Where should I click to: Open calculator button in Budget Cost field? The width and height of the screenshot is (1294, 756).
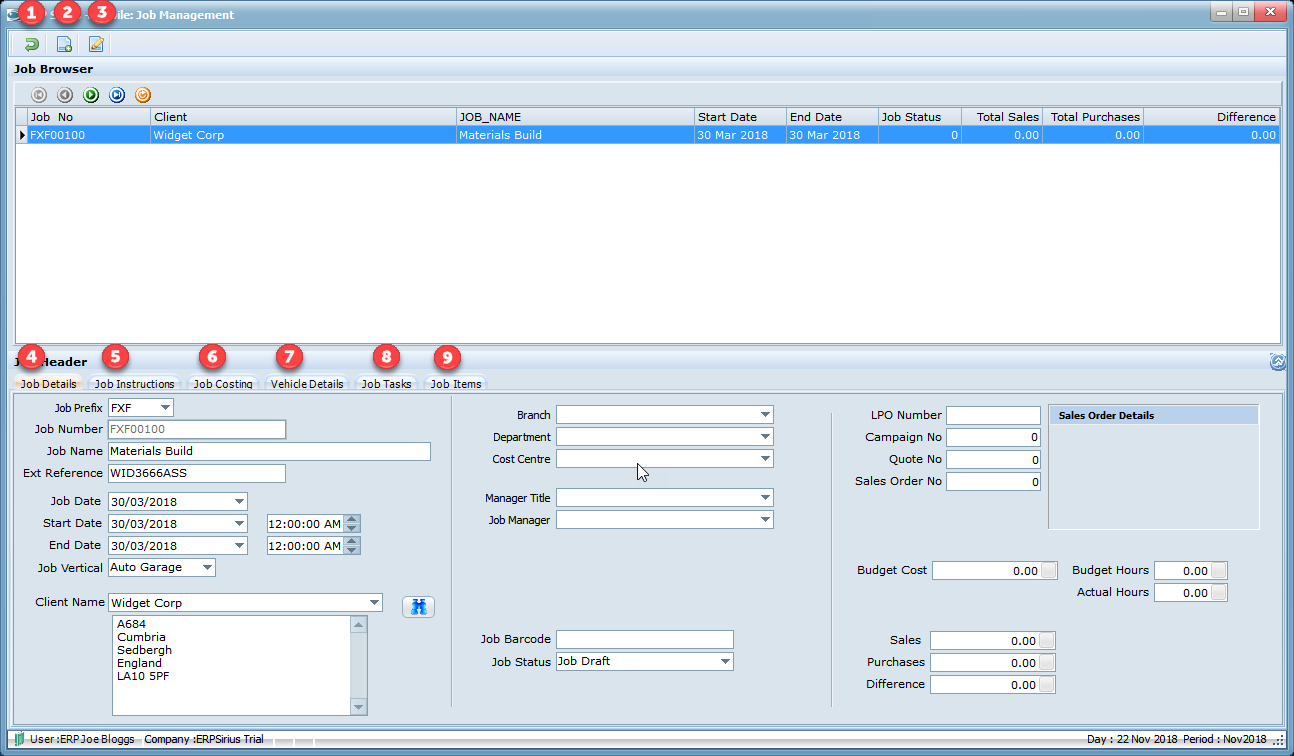(x=1049, y=571)
